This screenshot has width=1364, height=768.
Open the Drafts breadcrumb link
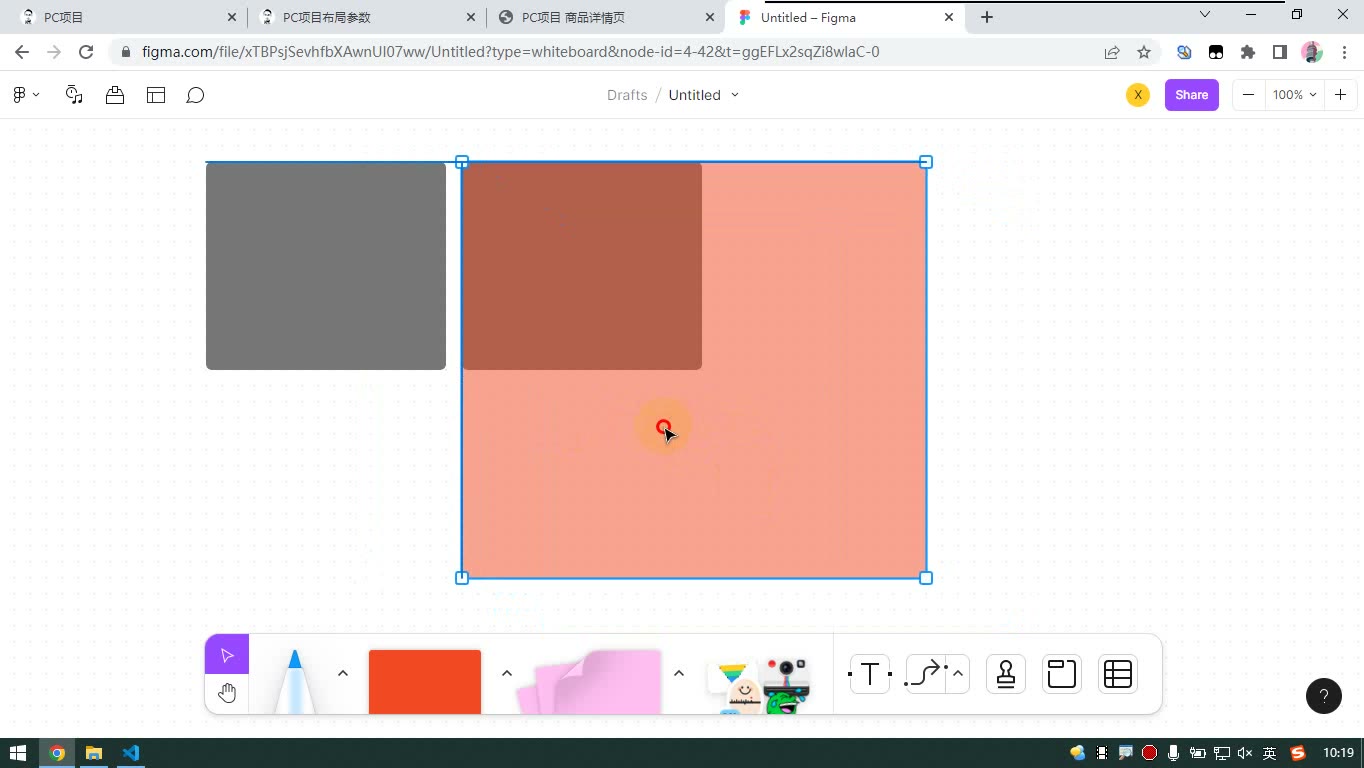pyautogui.click(x=627, y=95)
